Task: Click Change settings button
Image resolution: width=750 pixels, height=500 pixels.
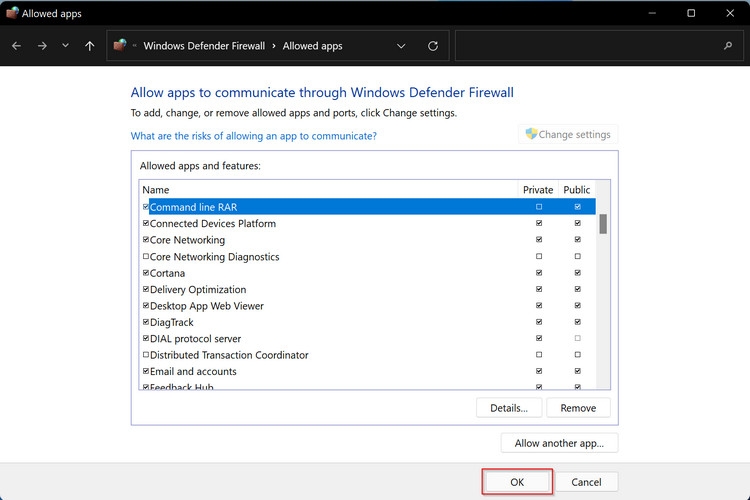Action: [568, 134]
